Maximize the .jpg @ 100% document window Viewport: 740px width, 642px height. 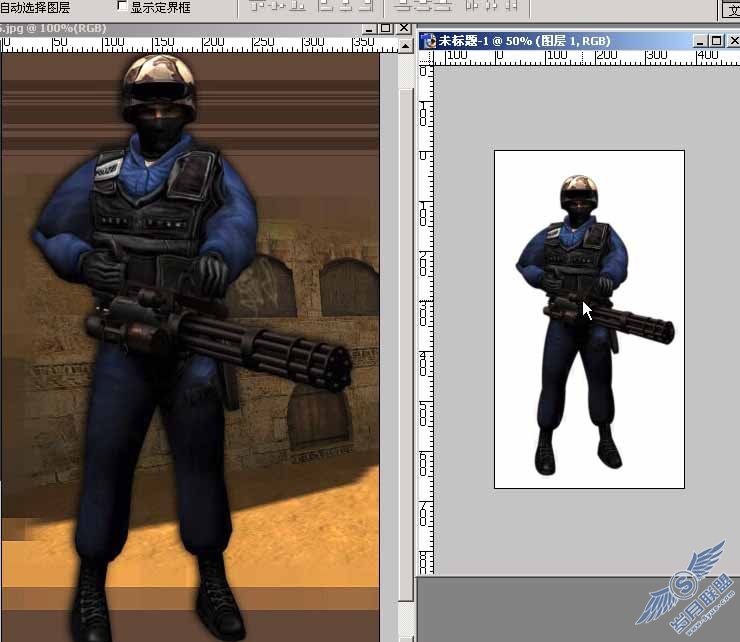coord(386,28)
